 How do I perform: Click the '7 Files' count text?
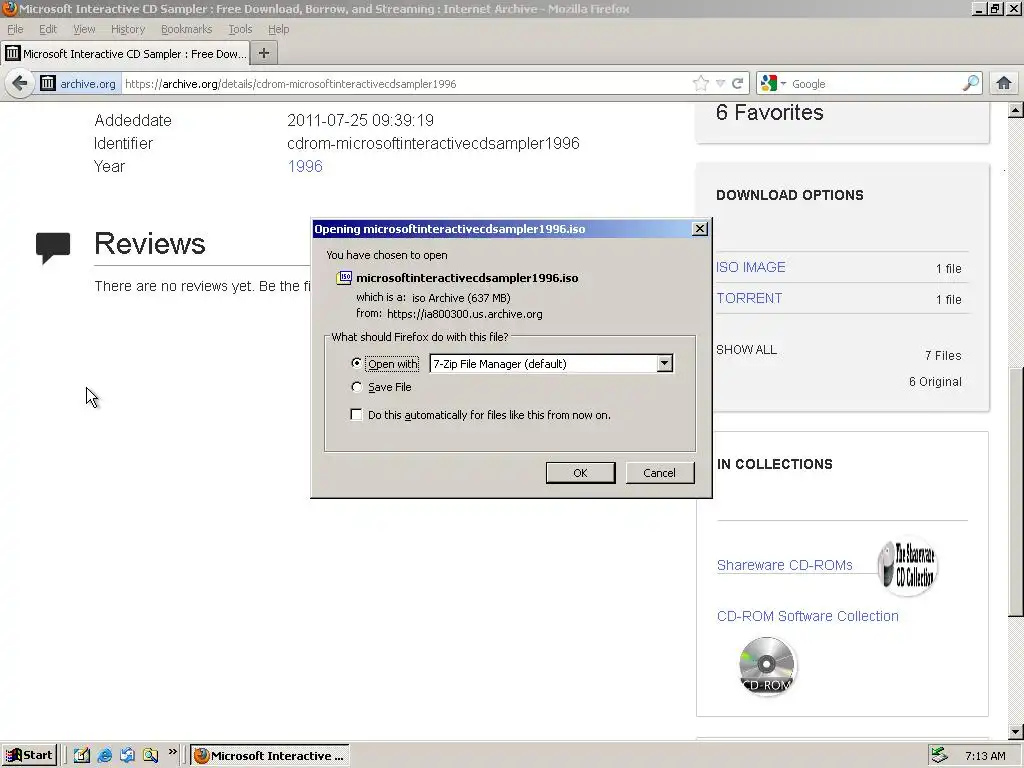943,355
